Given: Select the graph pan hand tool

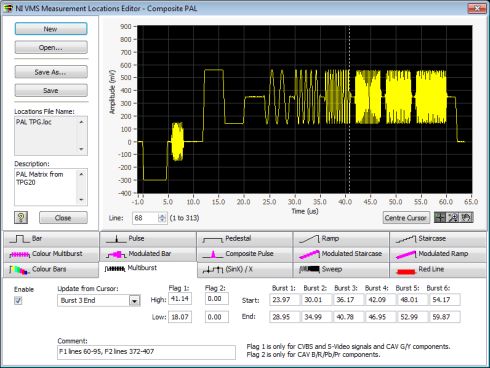Looking at the screenshot, I should (466, 218).
